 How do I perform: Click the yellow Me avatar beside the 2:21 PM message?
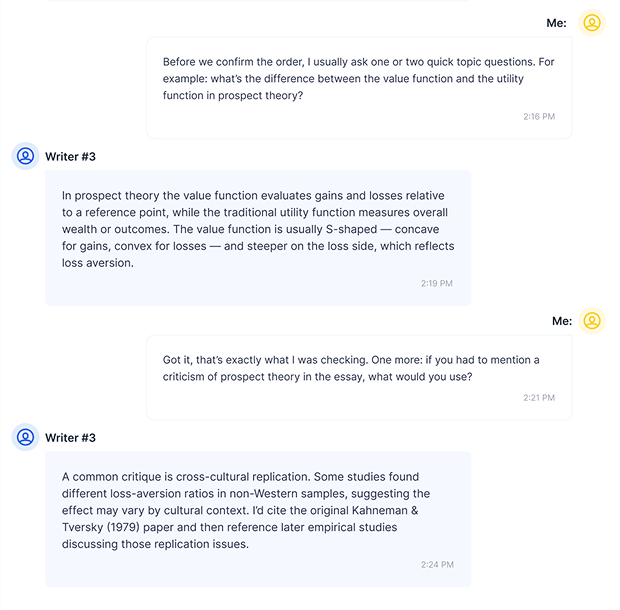click(592, 321)
